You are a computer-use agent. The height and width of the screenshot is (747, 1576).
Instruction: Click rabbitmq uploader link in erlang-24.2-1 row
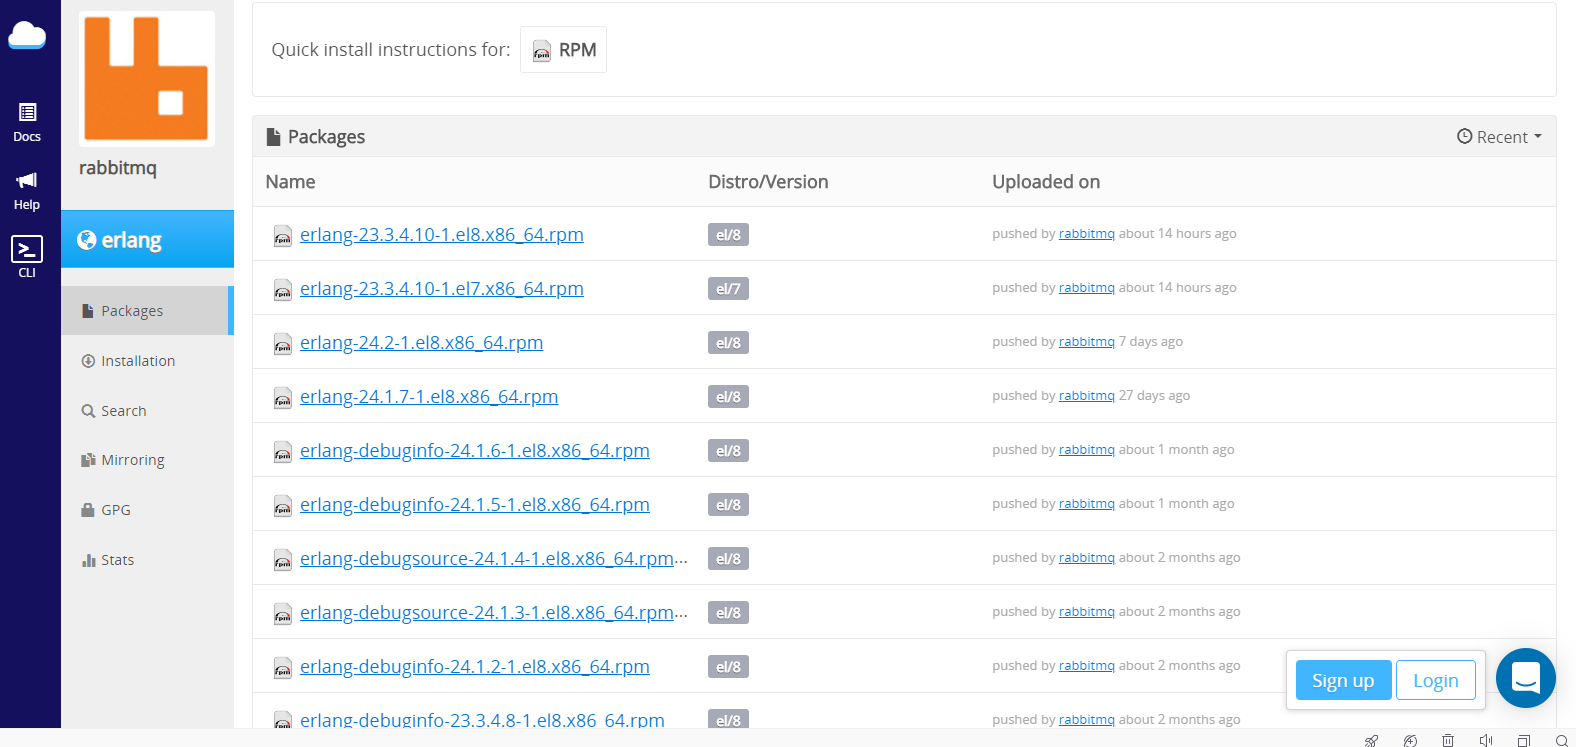[1086, 342]
